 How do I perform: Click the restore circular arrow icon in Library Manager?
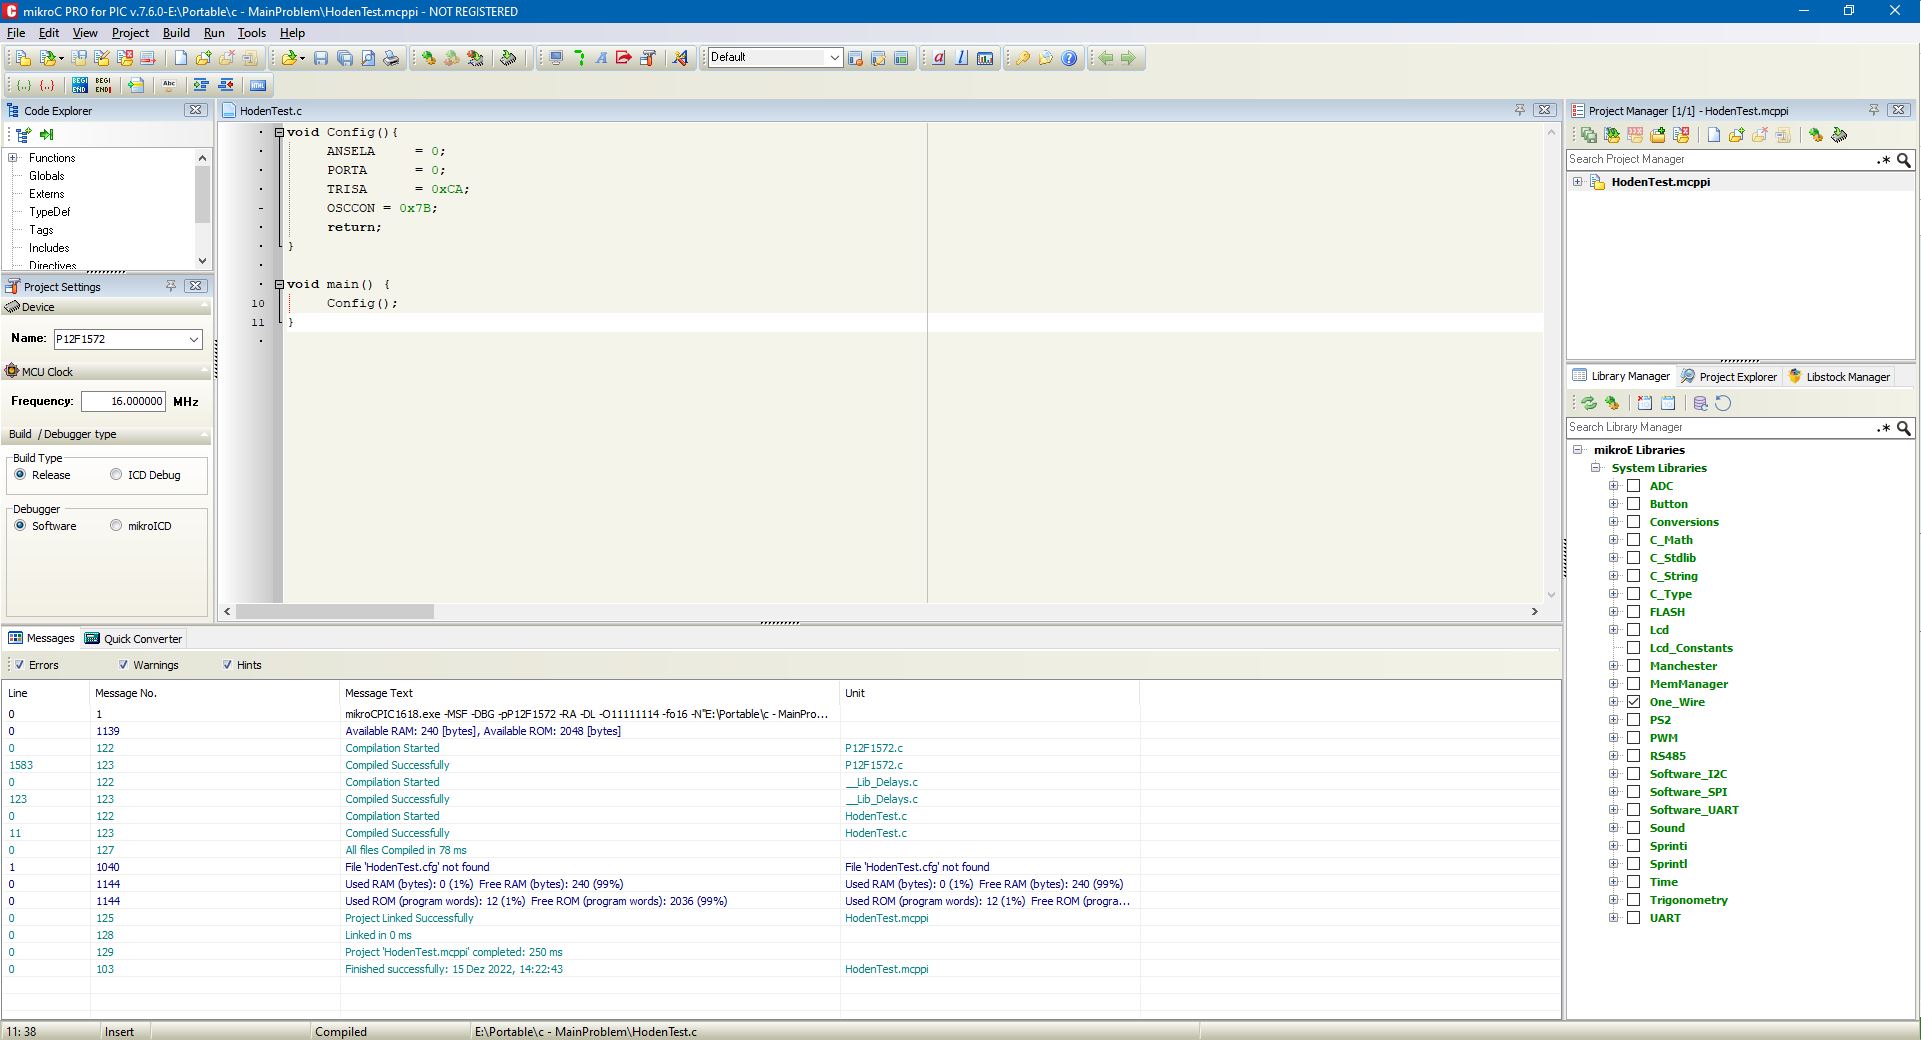pos(1723,403)
